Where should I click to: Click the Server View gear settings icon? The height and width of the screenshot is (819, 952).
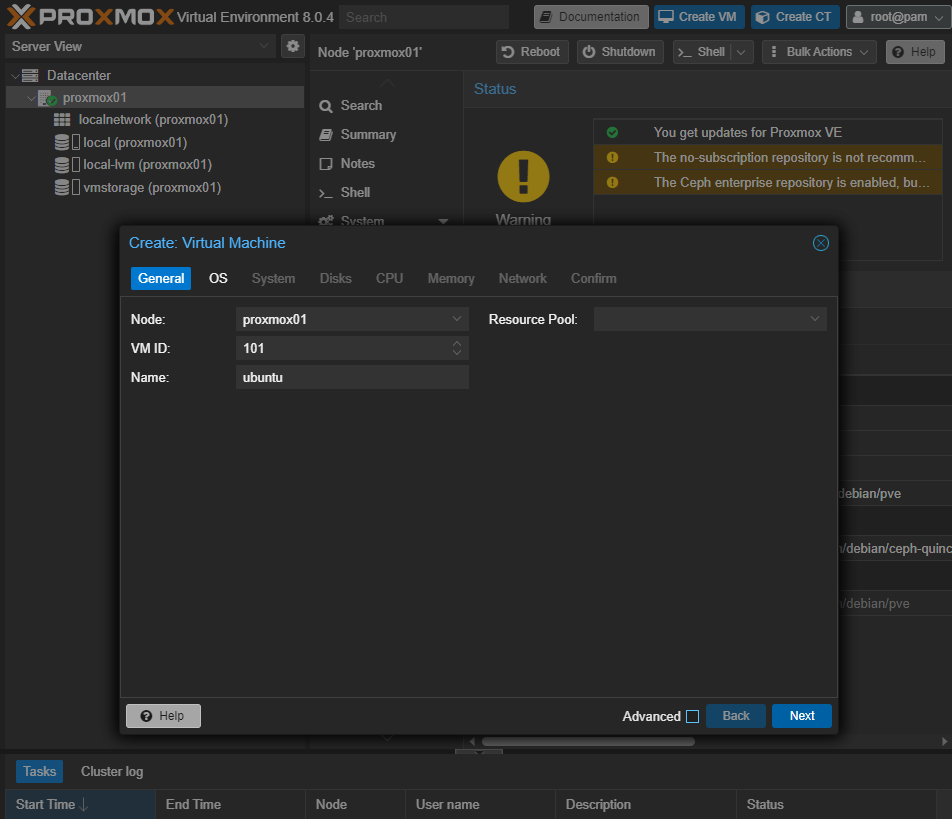(293, 46)
